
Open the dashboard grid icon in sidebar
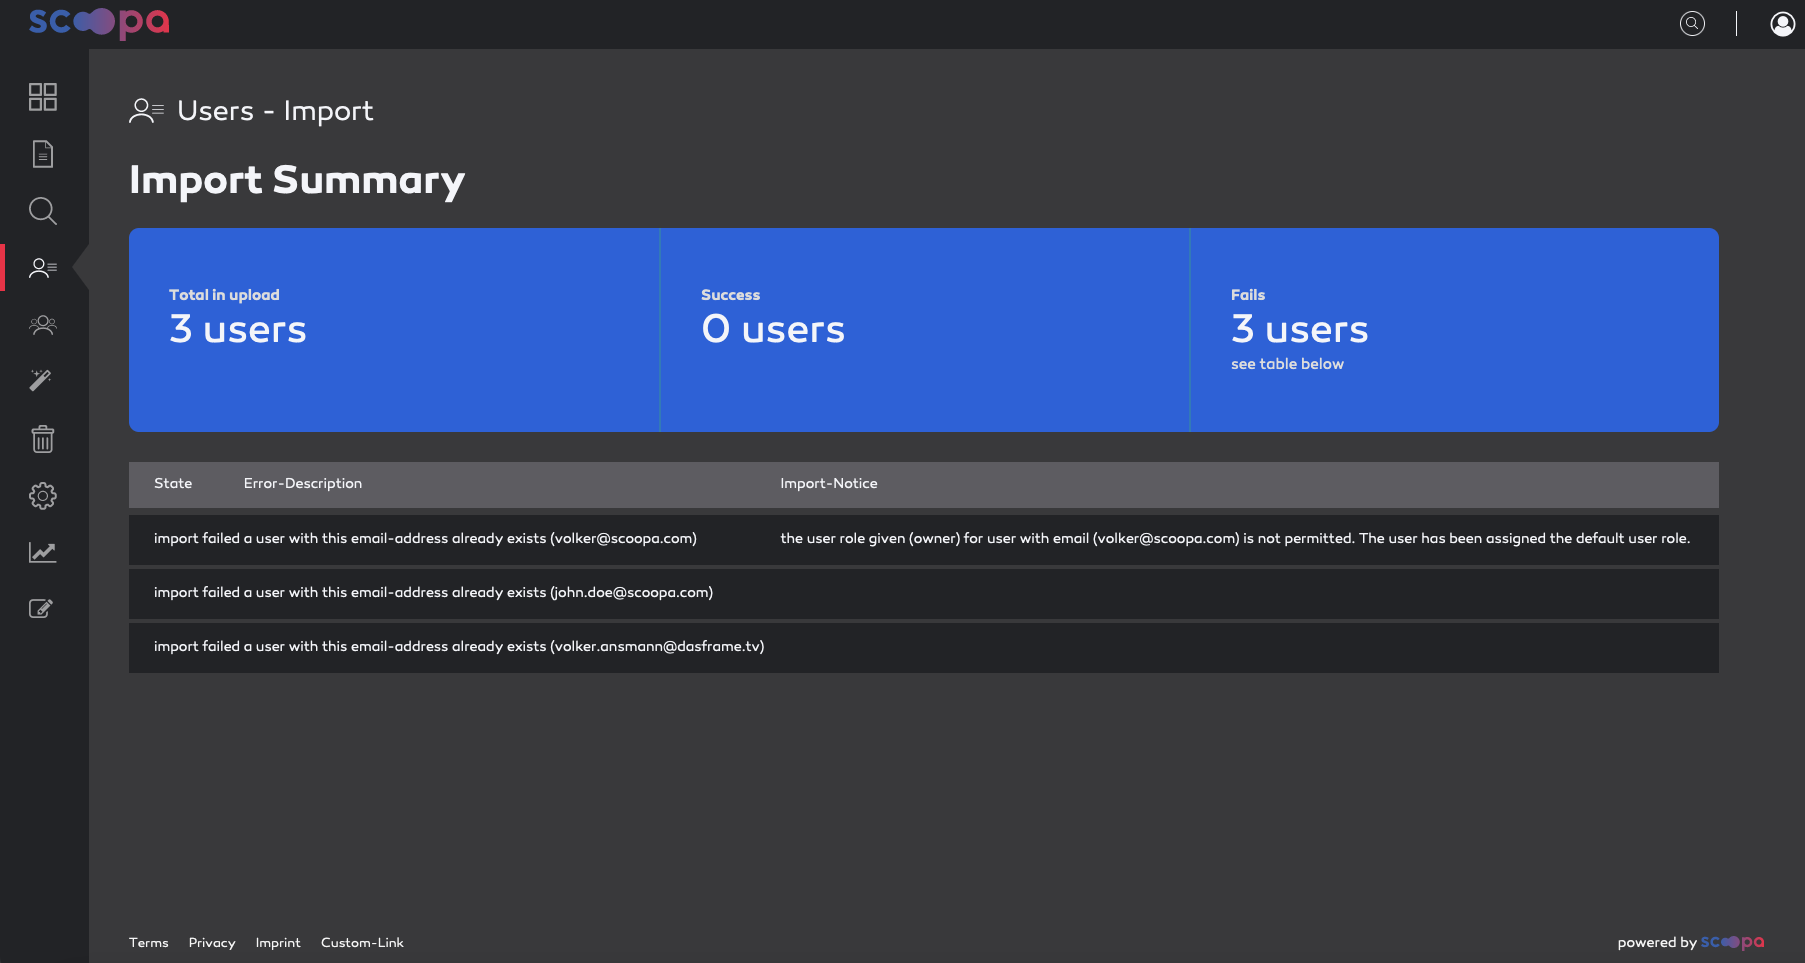43,97
